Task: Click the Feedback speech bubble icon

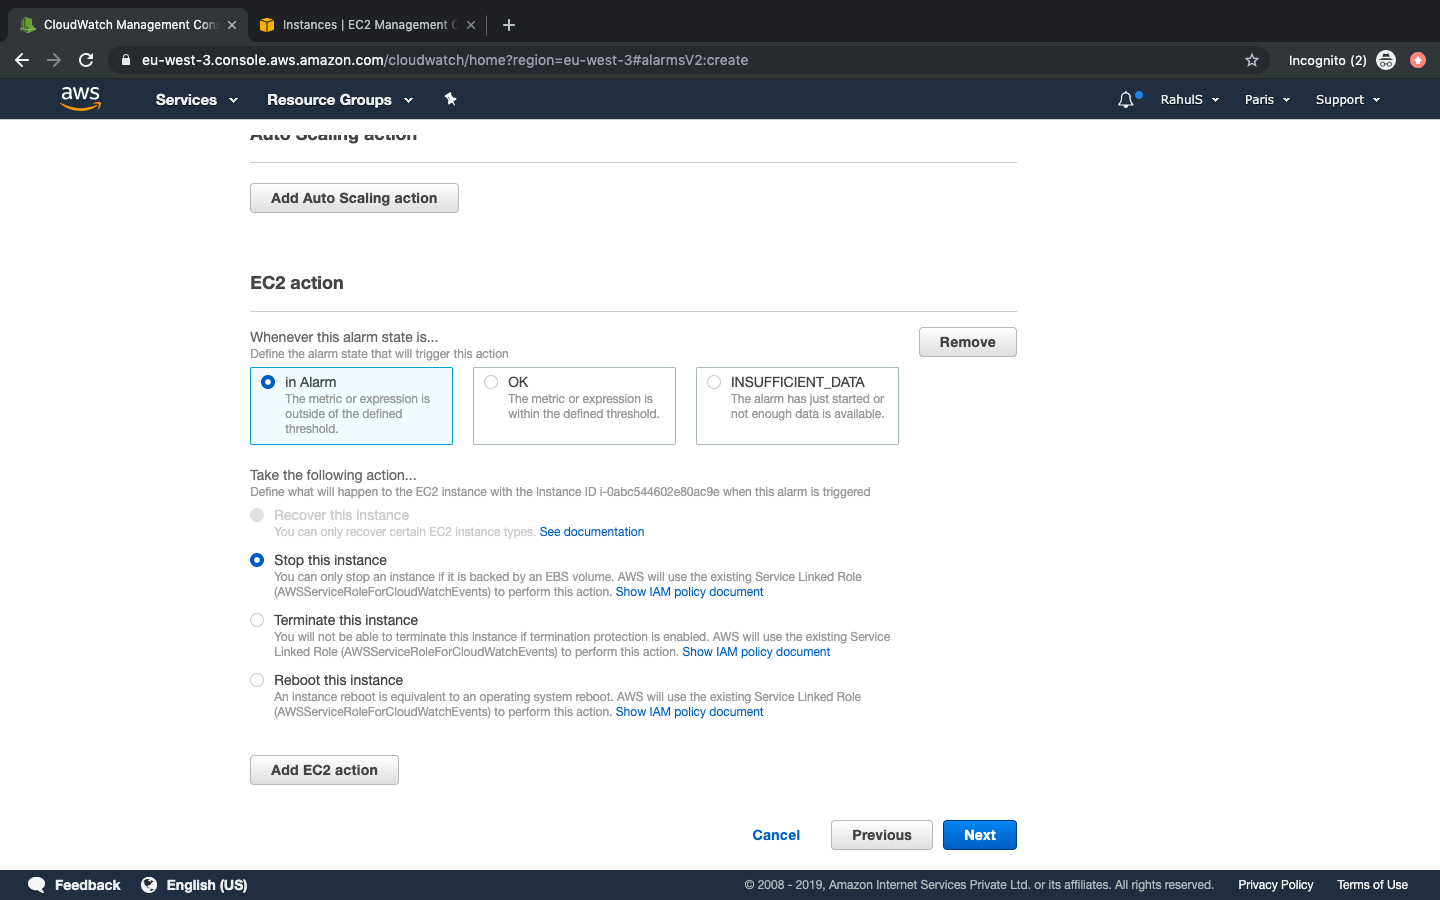Action: 37,885
